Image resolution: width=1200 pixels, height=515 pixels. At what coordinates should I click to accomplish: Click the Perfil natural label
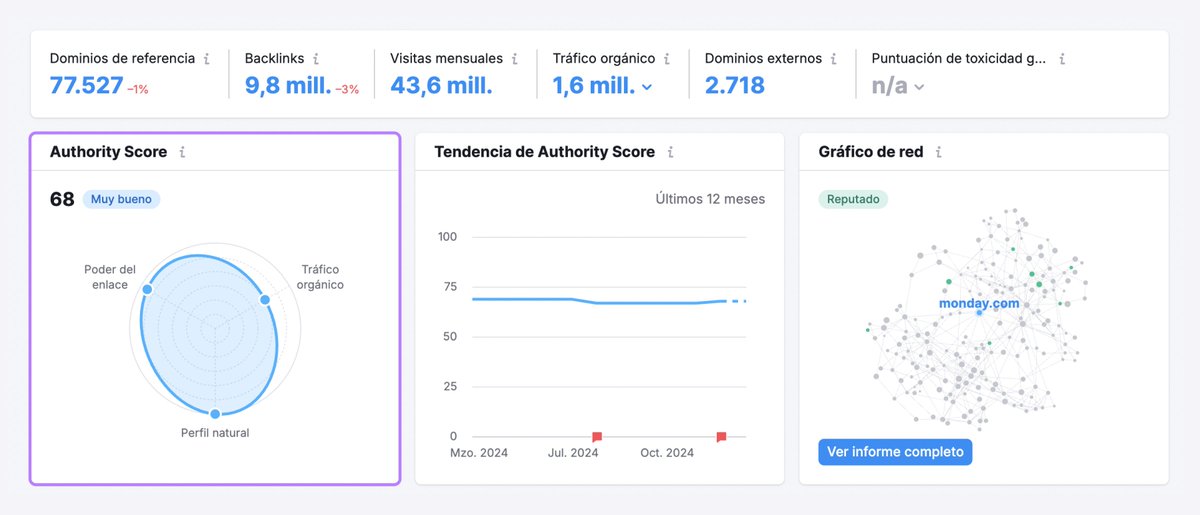pos(215,433)
